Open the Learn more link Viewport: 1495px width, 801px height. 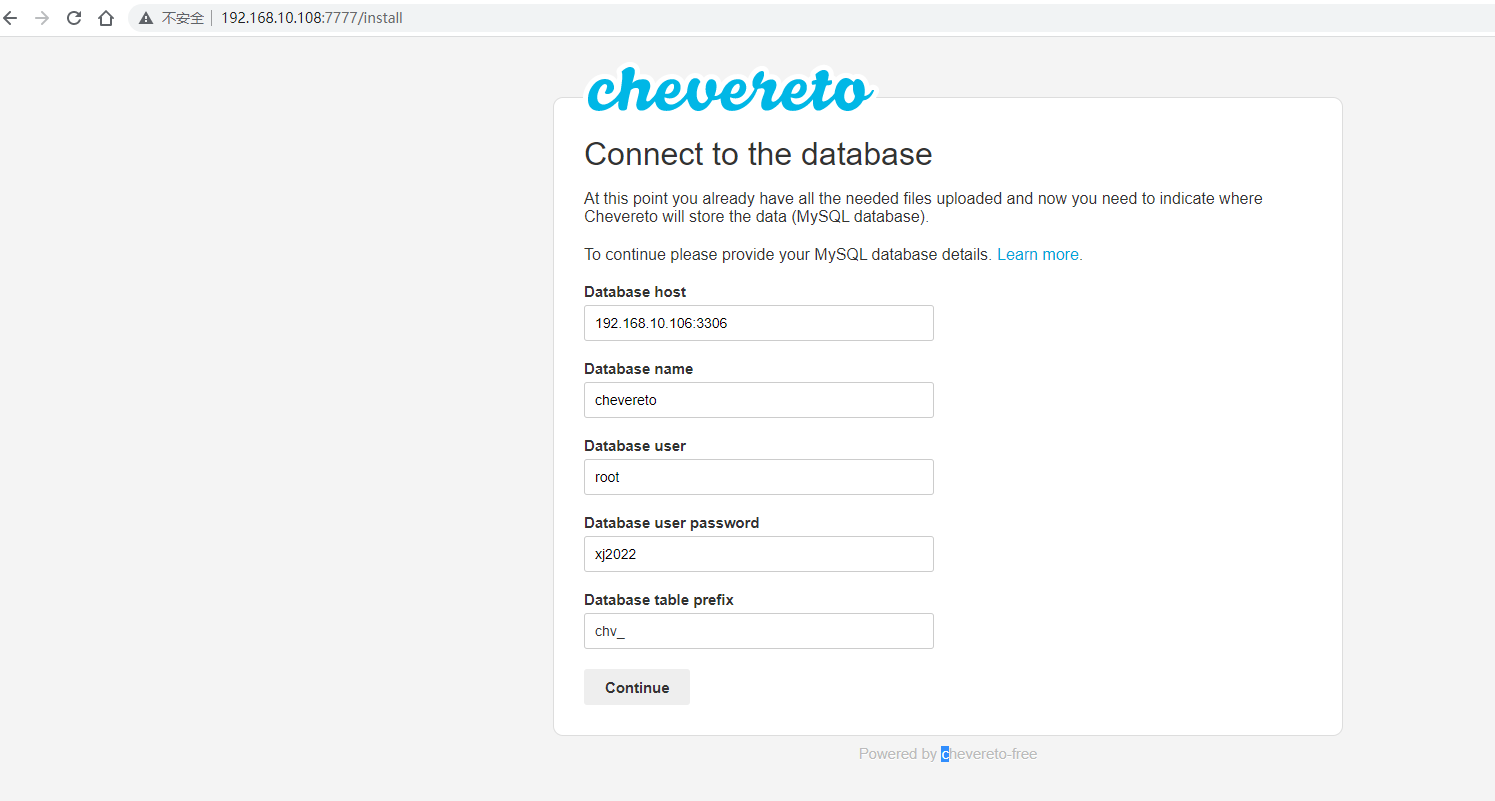tap(1039, 255)
